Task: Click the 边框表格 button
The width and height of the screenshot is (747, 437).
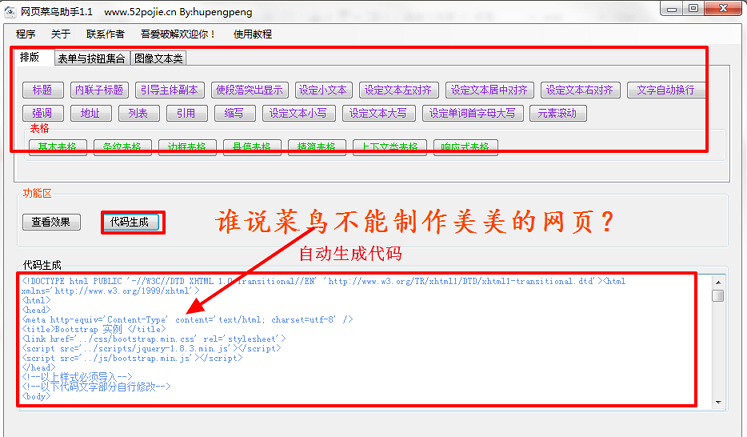Action: tap(187, 147)
